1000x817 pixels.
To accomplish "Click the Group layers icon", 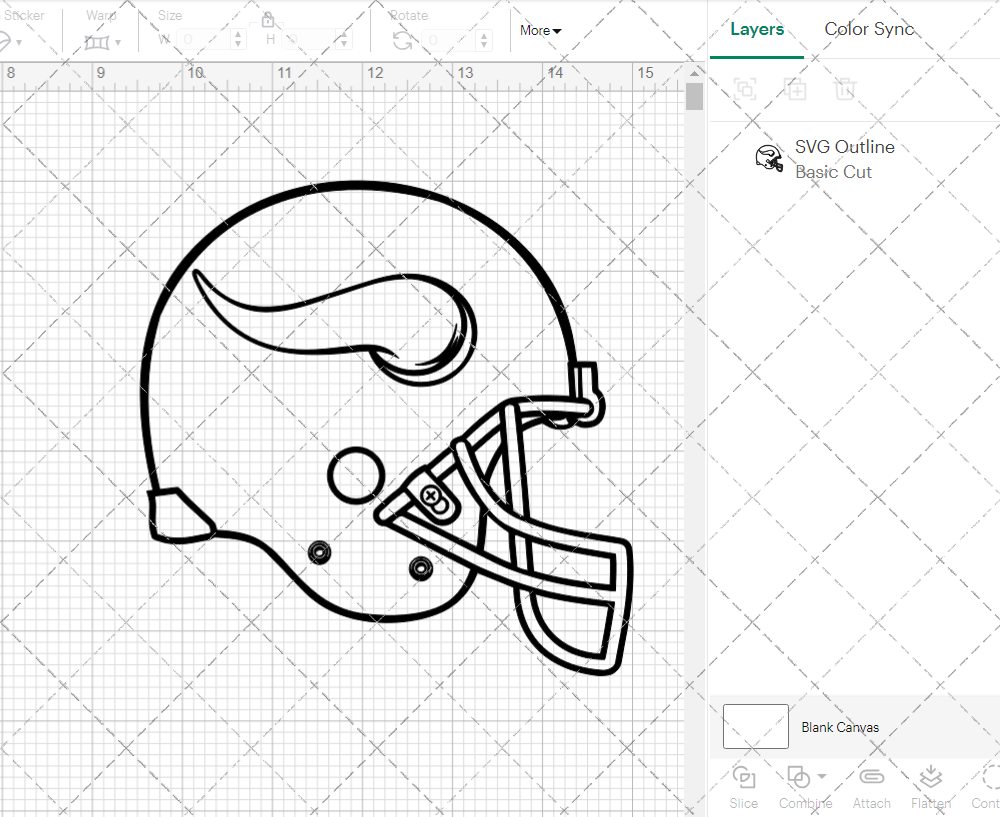I will 745,89.
